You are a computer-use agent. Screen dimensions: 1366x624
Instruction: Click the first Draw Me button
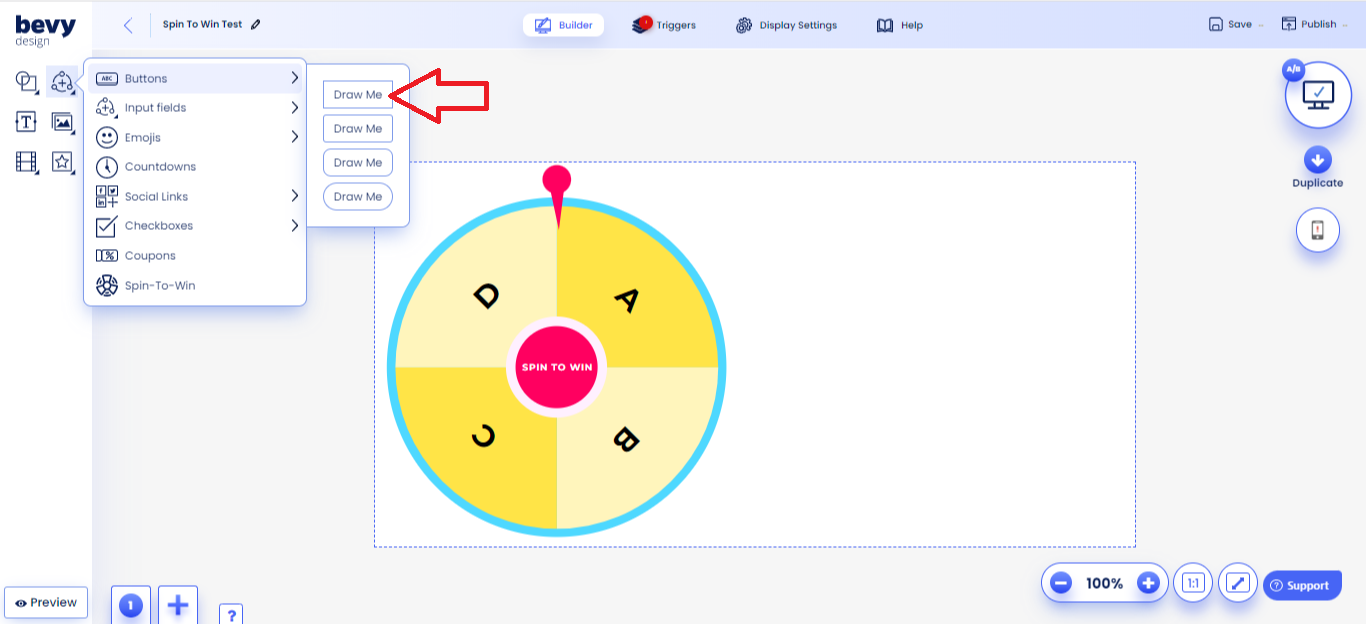[357, 93]
